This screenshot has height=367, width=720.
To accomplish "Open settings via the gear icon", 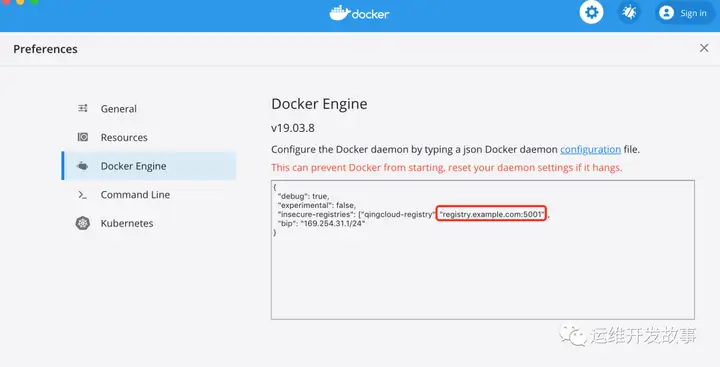I will (x=591, y=12).
